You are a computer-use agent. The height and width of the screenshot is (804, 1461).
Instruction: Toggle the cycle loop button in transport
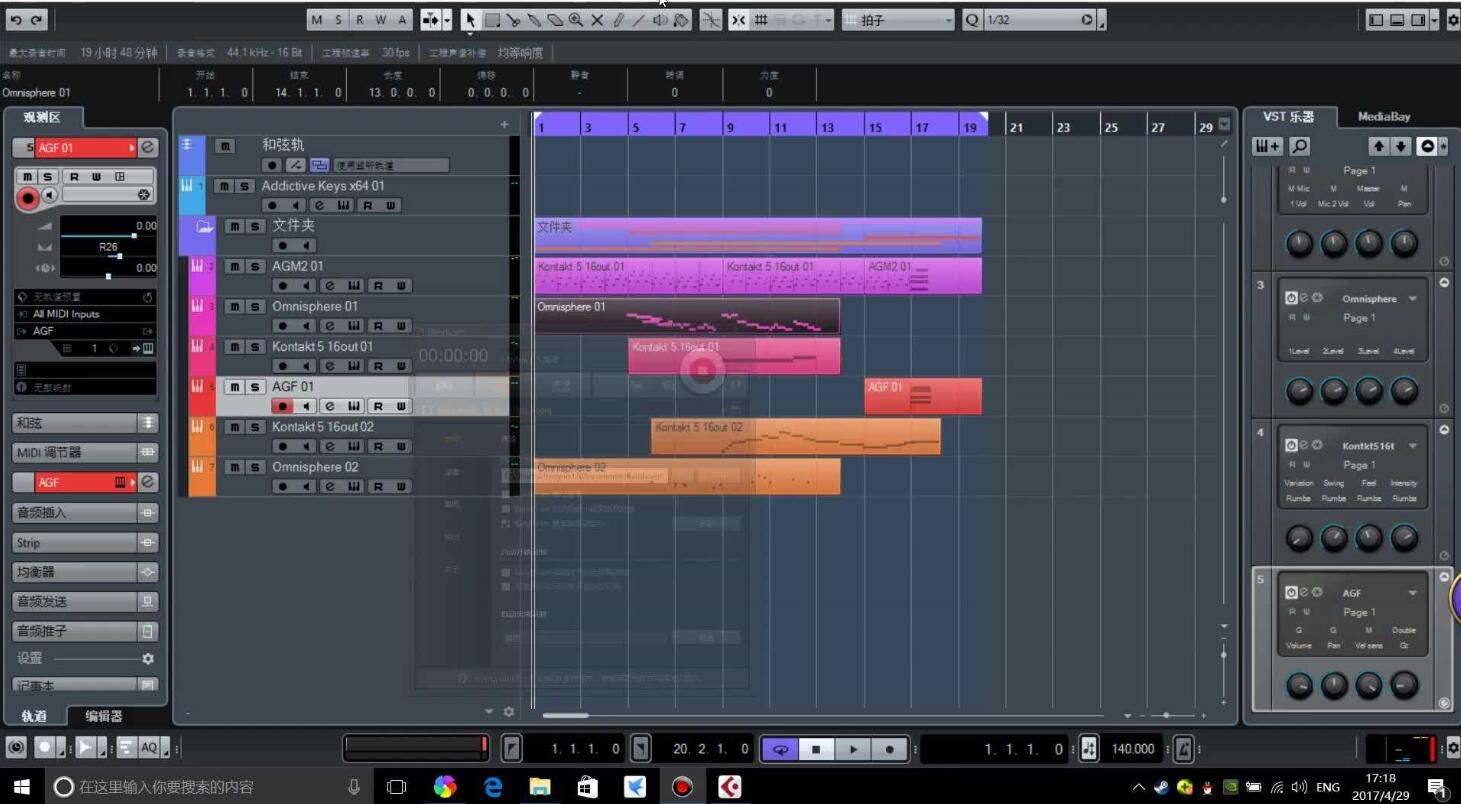coord(780,749)
